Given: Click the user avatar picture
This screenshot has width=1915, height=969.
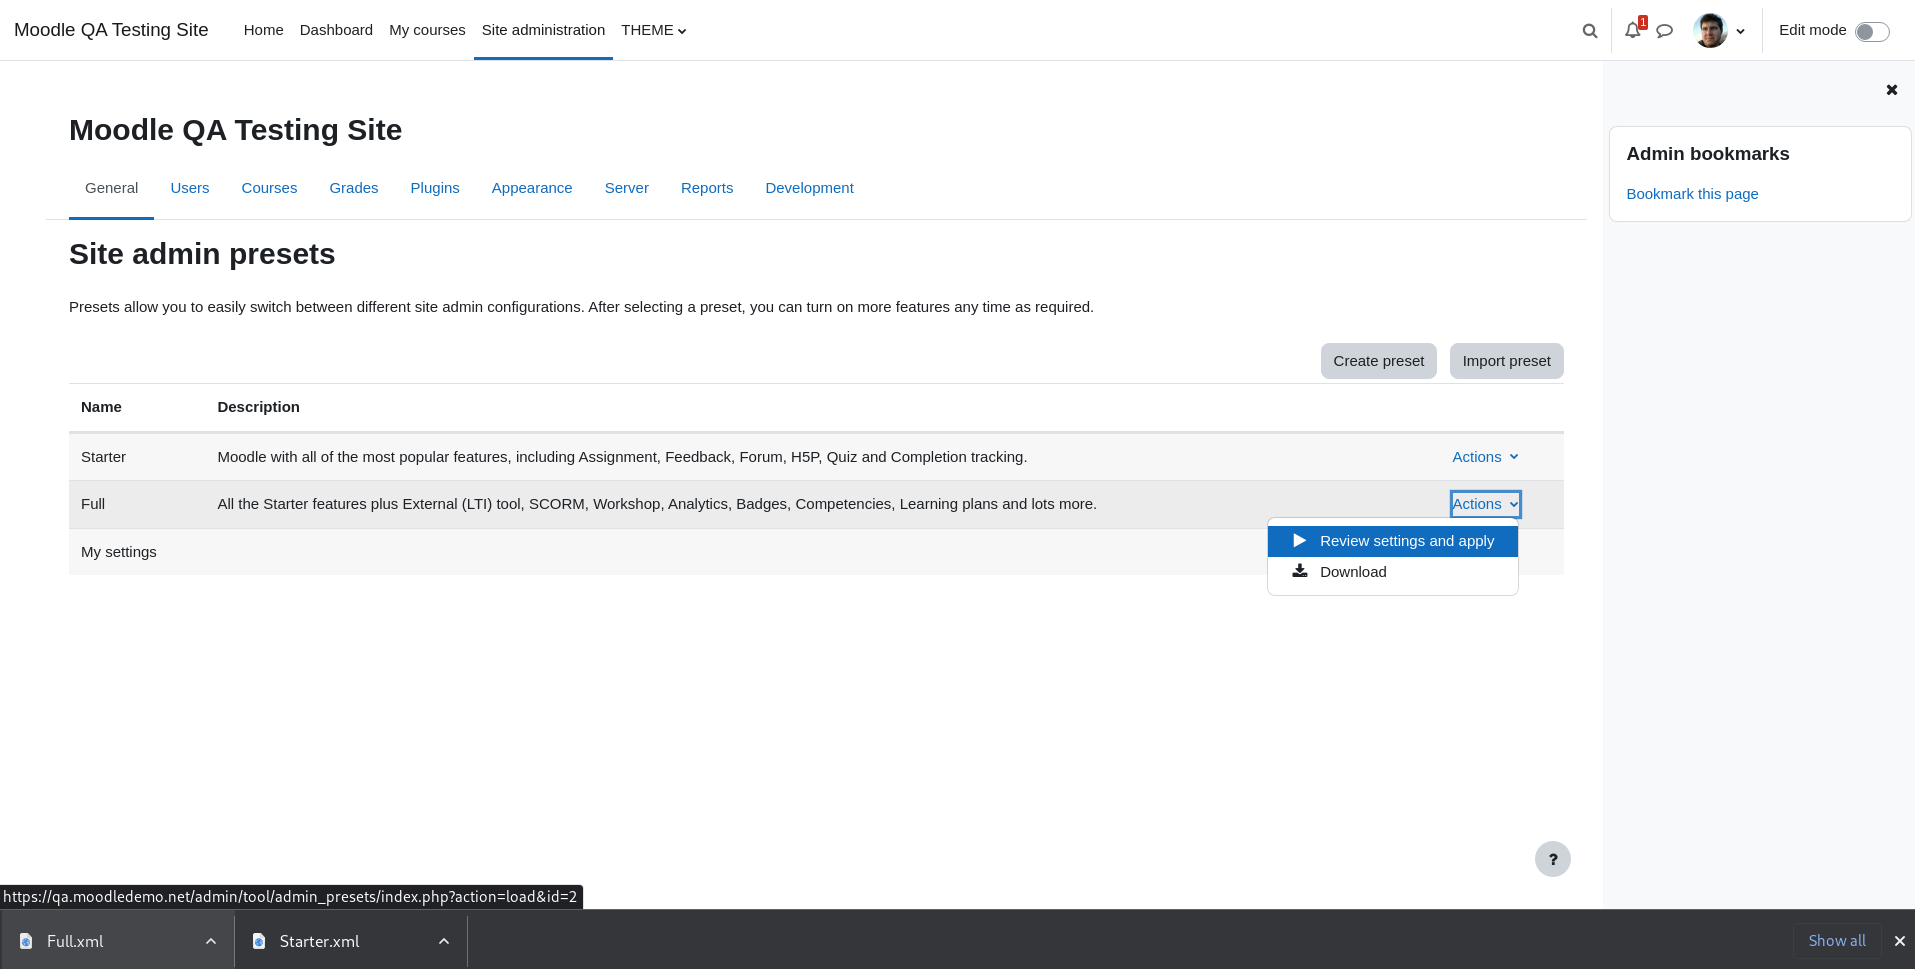Looking at the screenshot, I should point(1710,30).
